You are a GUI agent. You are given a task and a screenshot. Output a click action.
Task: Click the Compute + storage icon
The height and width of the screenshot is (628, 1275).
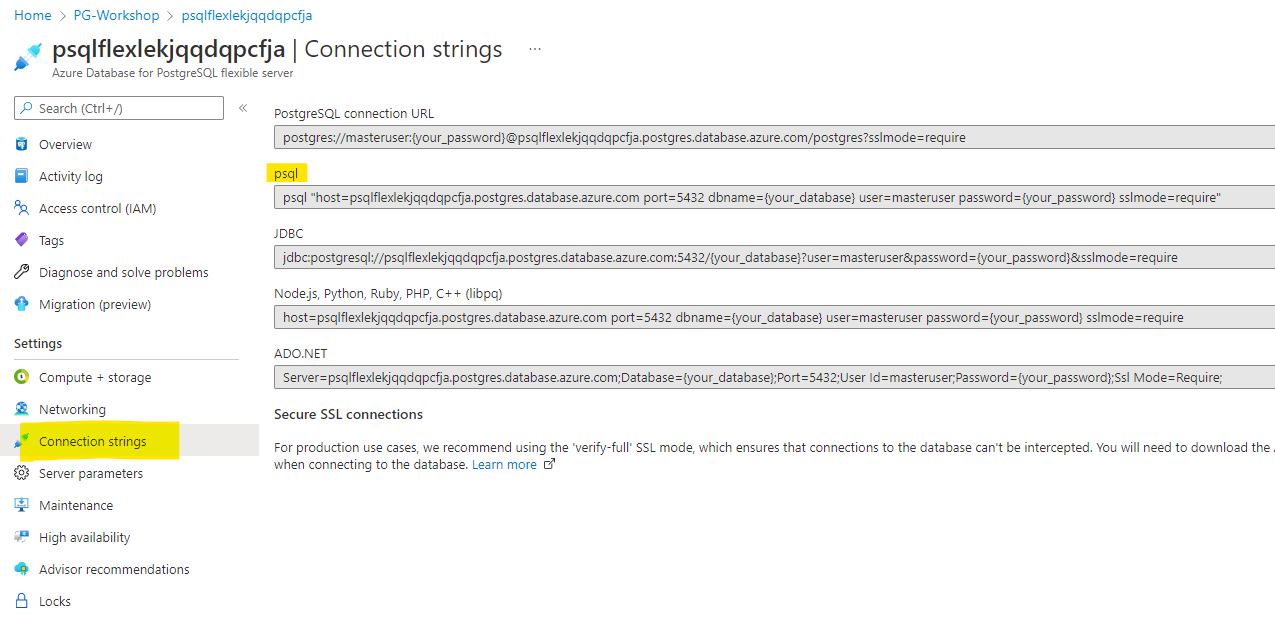[21, 378]
